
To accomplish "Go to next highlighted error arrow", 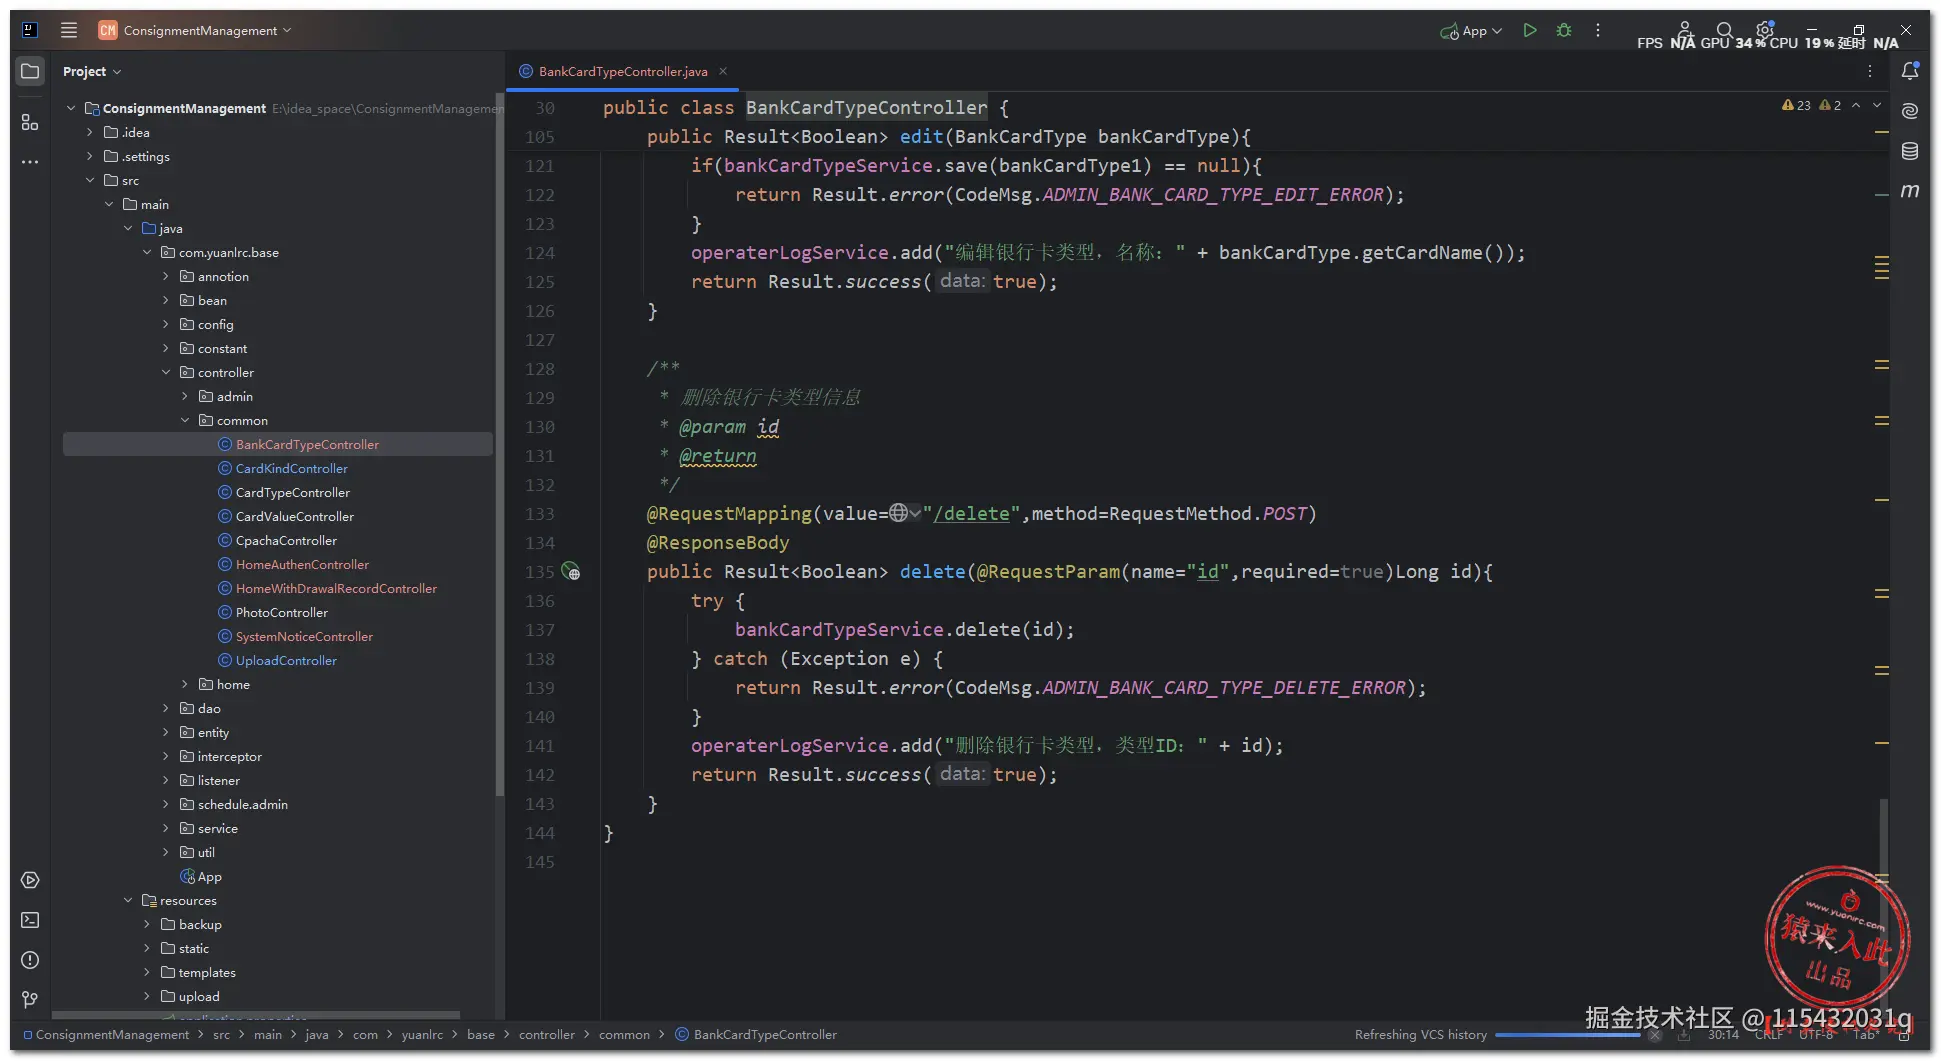I will (x=1877, y=105).
